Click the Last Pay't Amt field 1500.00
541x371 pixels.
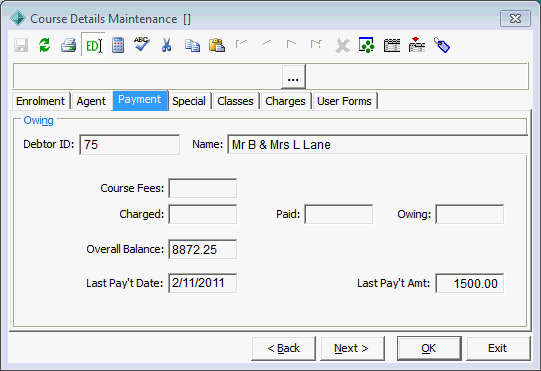click(x=470, y=283)
